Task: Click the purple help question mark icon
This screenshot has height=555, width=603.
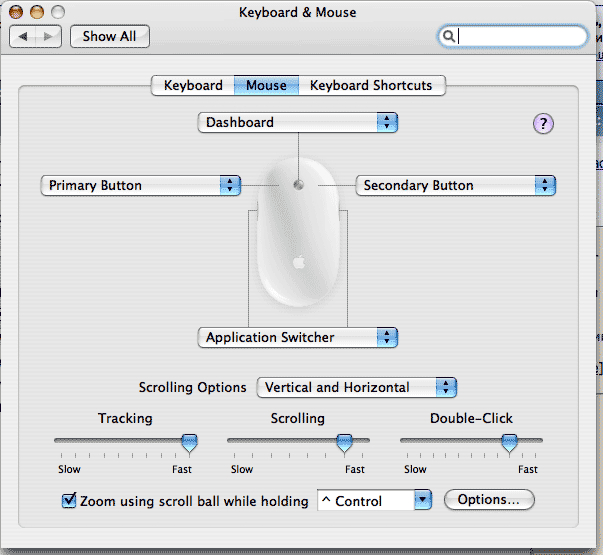Action: click(543, 124)
